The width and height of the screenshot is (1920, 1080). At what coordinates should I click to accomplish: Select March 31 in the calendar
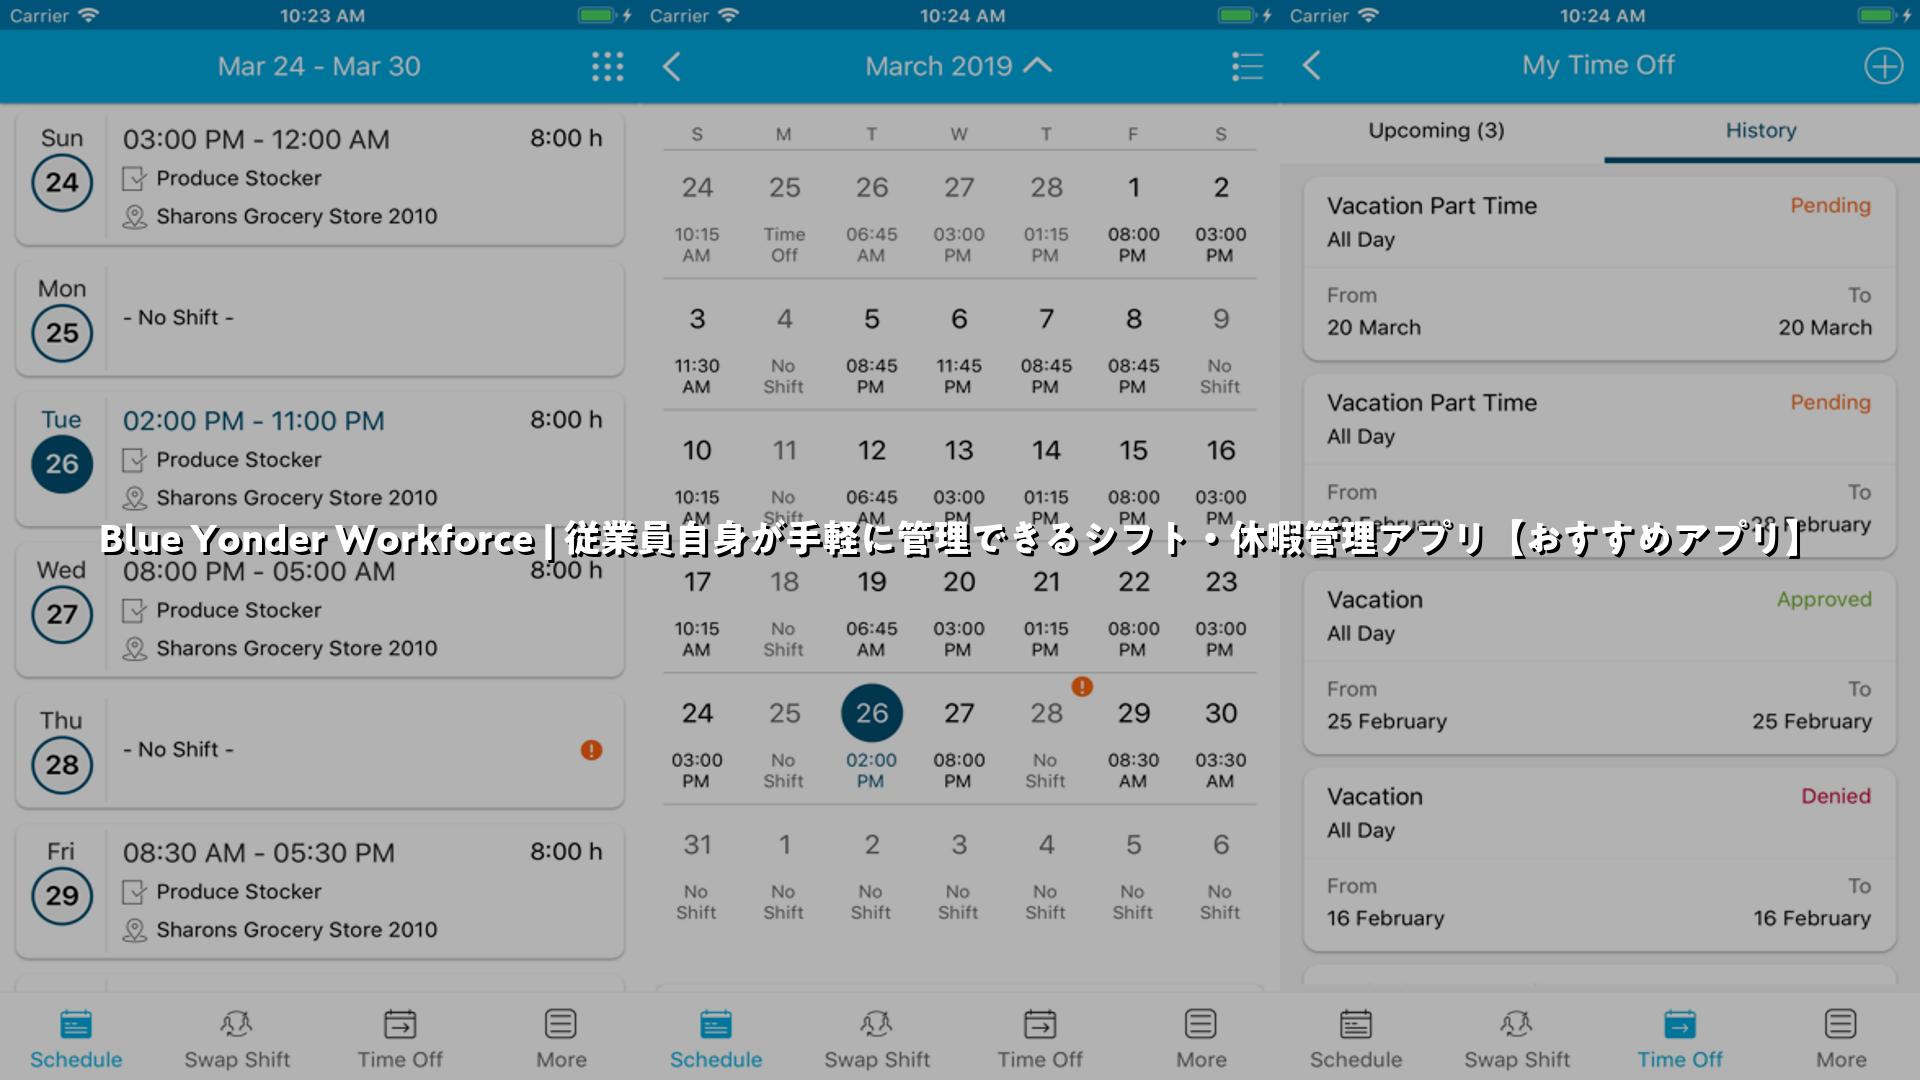(697, 876)
